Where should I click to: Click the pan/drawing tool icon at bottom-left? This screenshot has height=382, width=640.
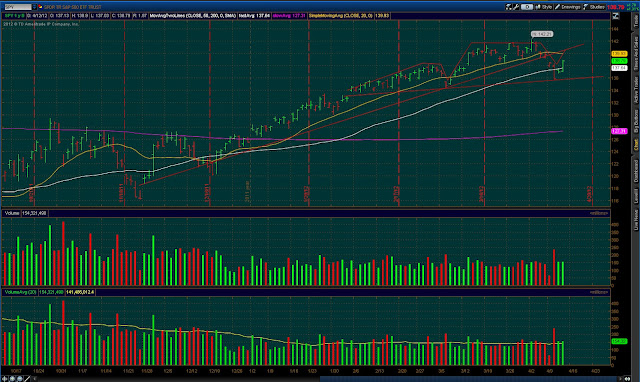27,379
